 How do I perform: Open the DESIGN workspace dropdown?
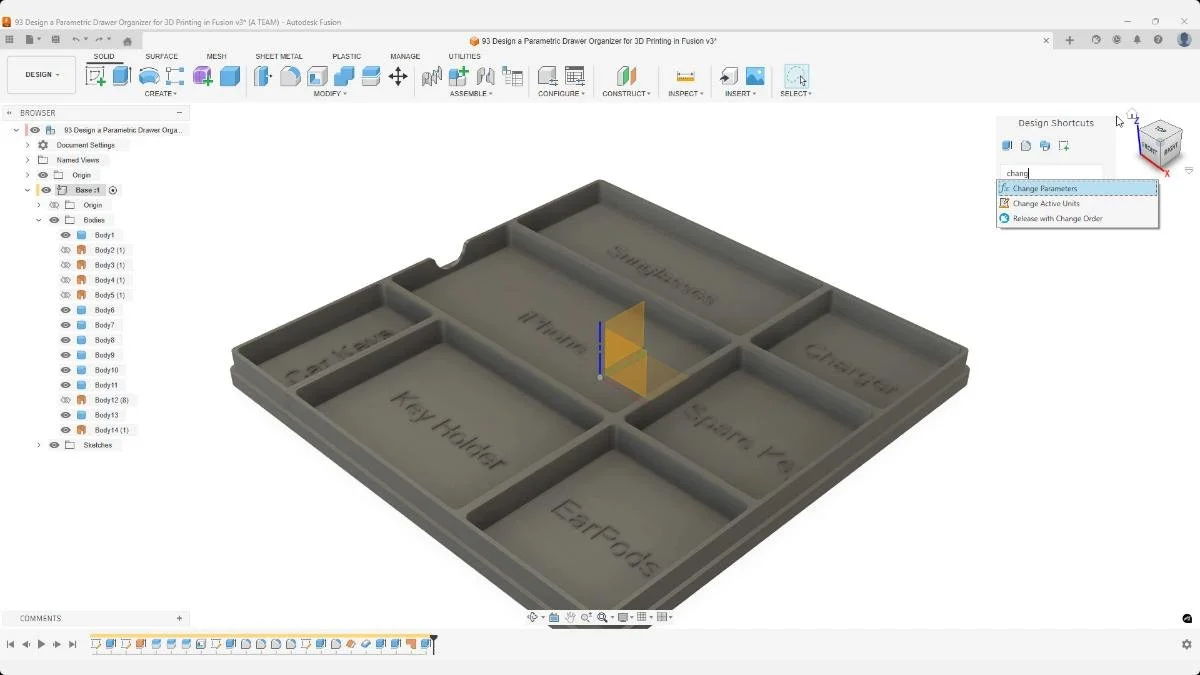(41, 75)
